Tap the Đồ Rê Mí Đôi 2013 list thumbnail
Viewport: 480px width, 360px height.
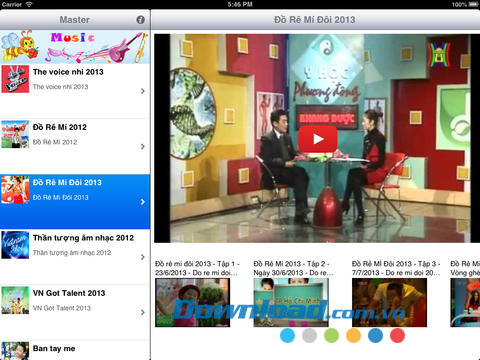[15, 189]
